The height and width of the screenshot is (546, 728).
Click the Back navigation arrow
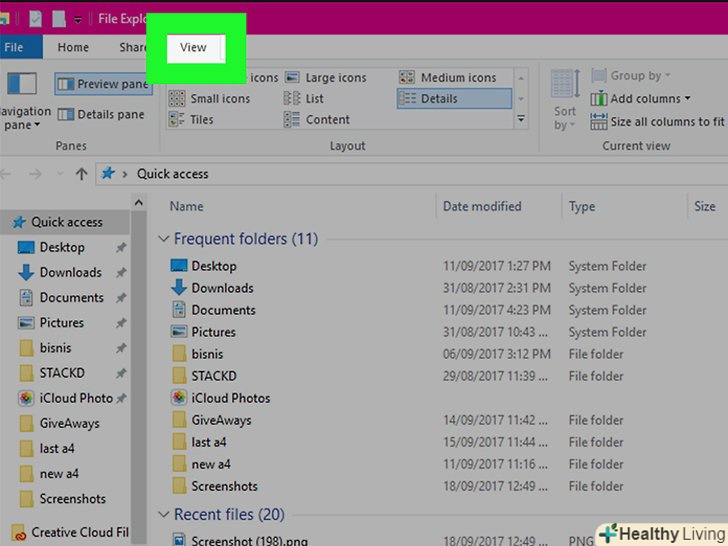(x=6, y=174)
